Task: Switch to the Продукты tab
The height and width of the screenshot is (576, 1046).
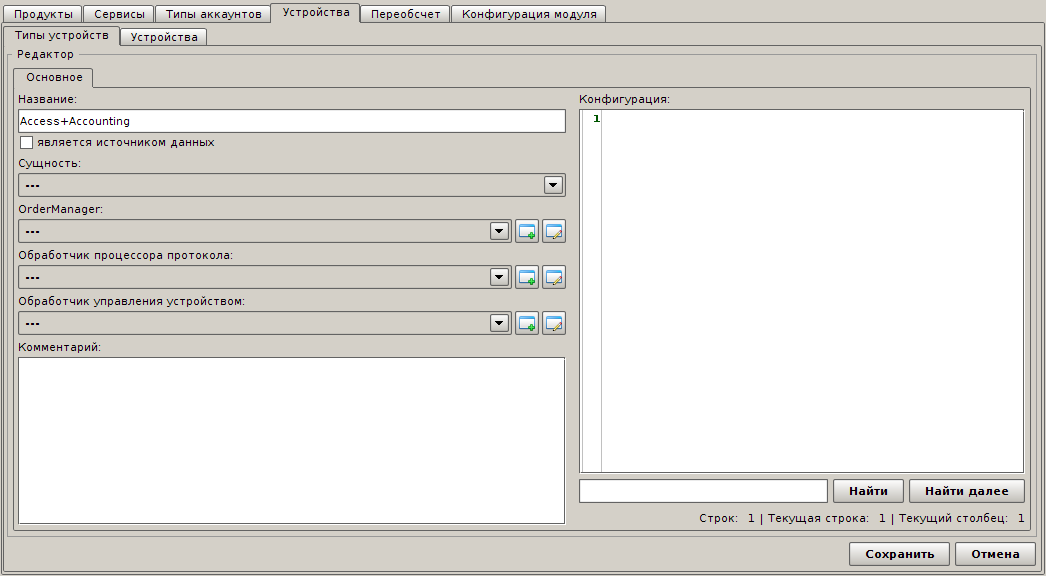Action: pos(43,14)
